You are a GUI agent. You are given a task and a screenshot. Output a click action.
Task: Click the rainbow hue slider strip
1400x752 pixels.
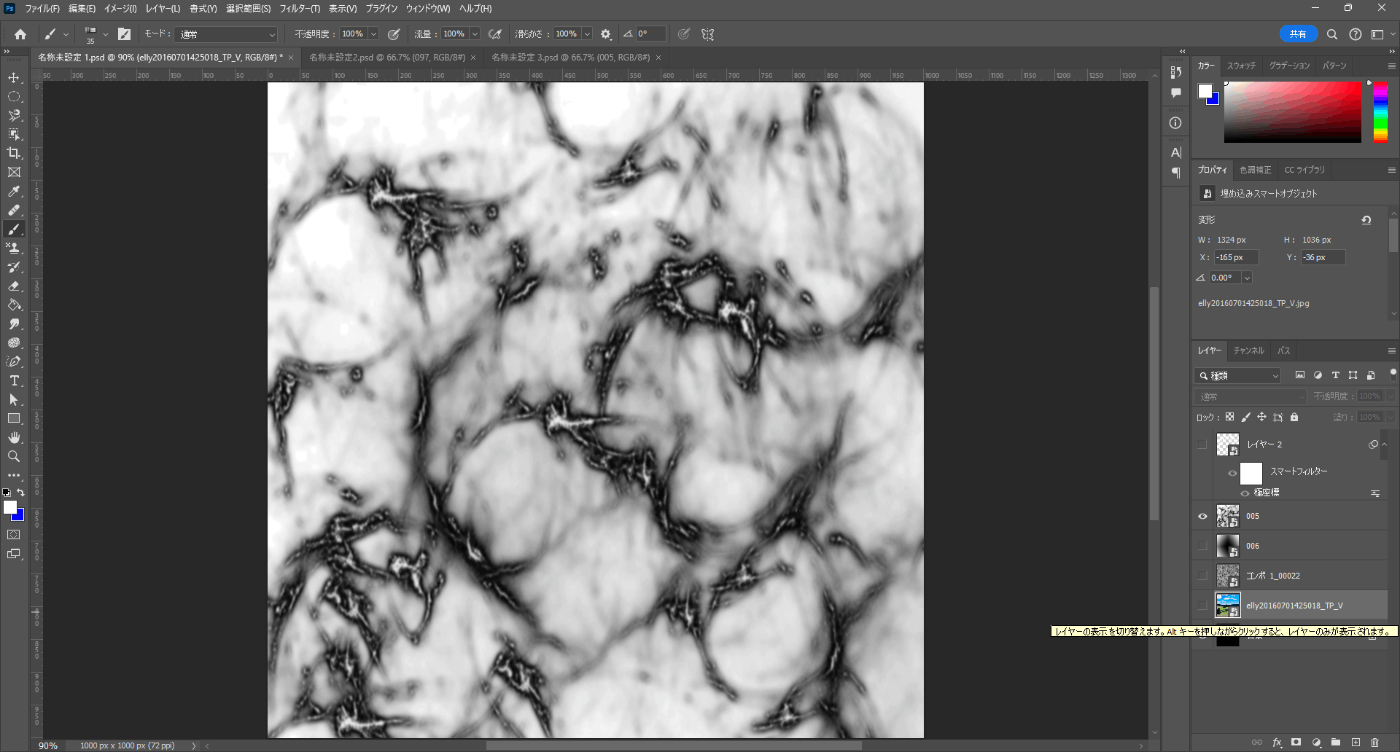click(1380, 112)
